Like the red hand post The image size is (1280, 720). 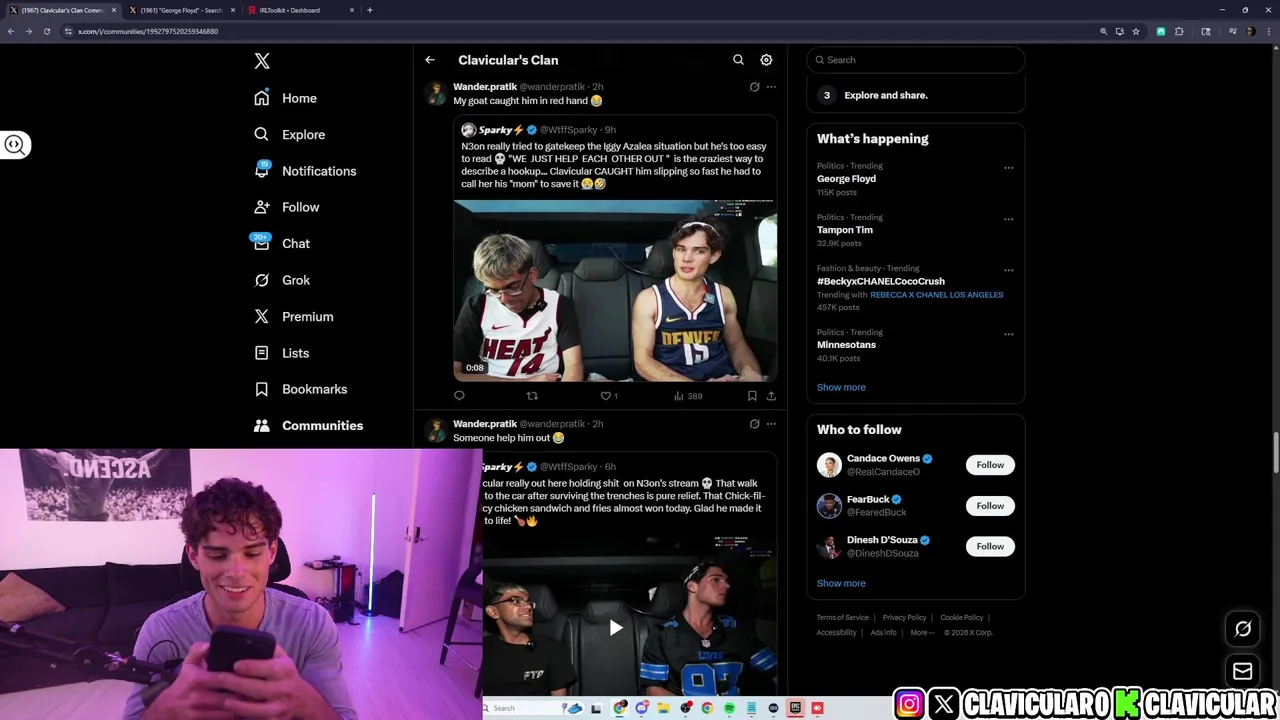608,396
